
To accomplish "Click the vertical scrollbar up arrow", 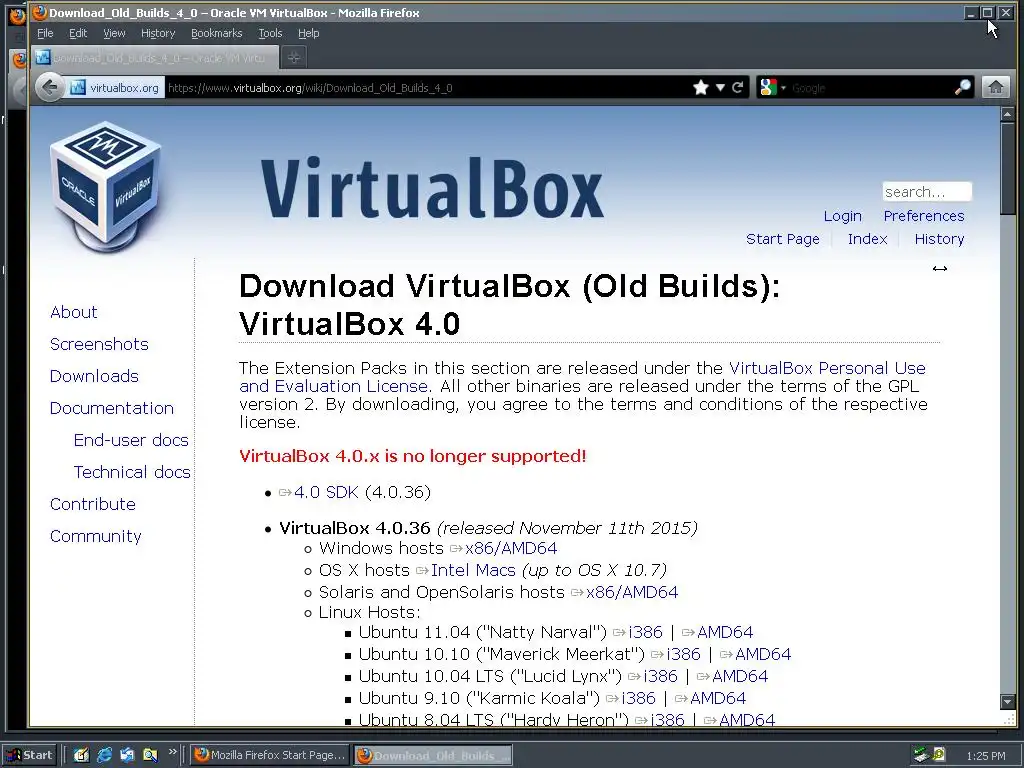I will pyautogui.click(x=1008, y=114).
